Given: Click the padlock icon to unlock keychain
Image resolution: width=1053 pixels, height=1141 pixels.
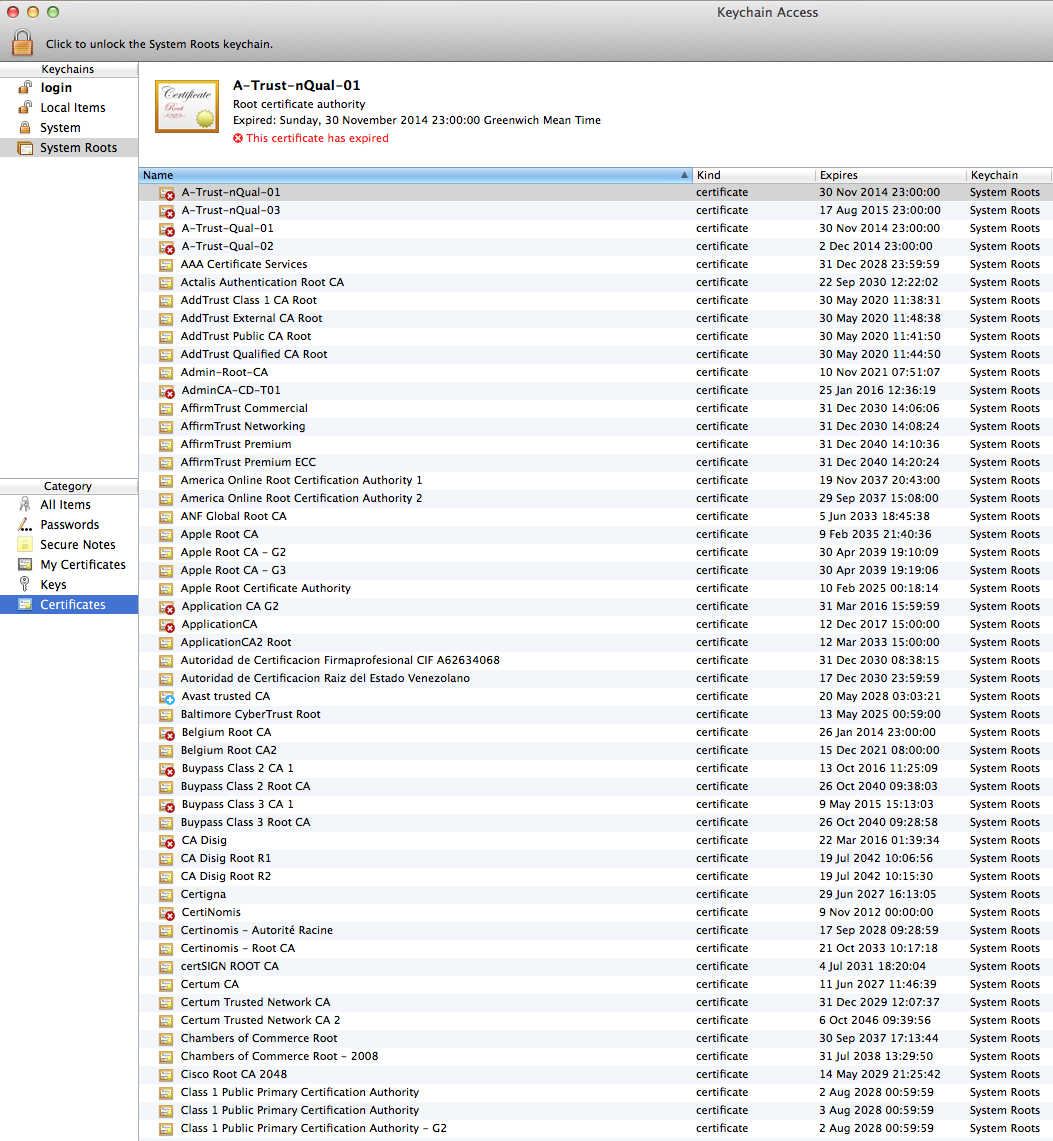Looking at the screenshot, I should point(23,42).
